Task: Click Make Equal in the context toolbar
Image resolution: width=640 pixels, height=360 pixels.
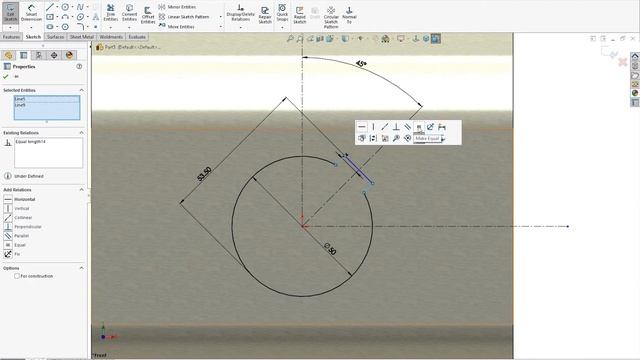Action: [x=419, y=127]
